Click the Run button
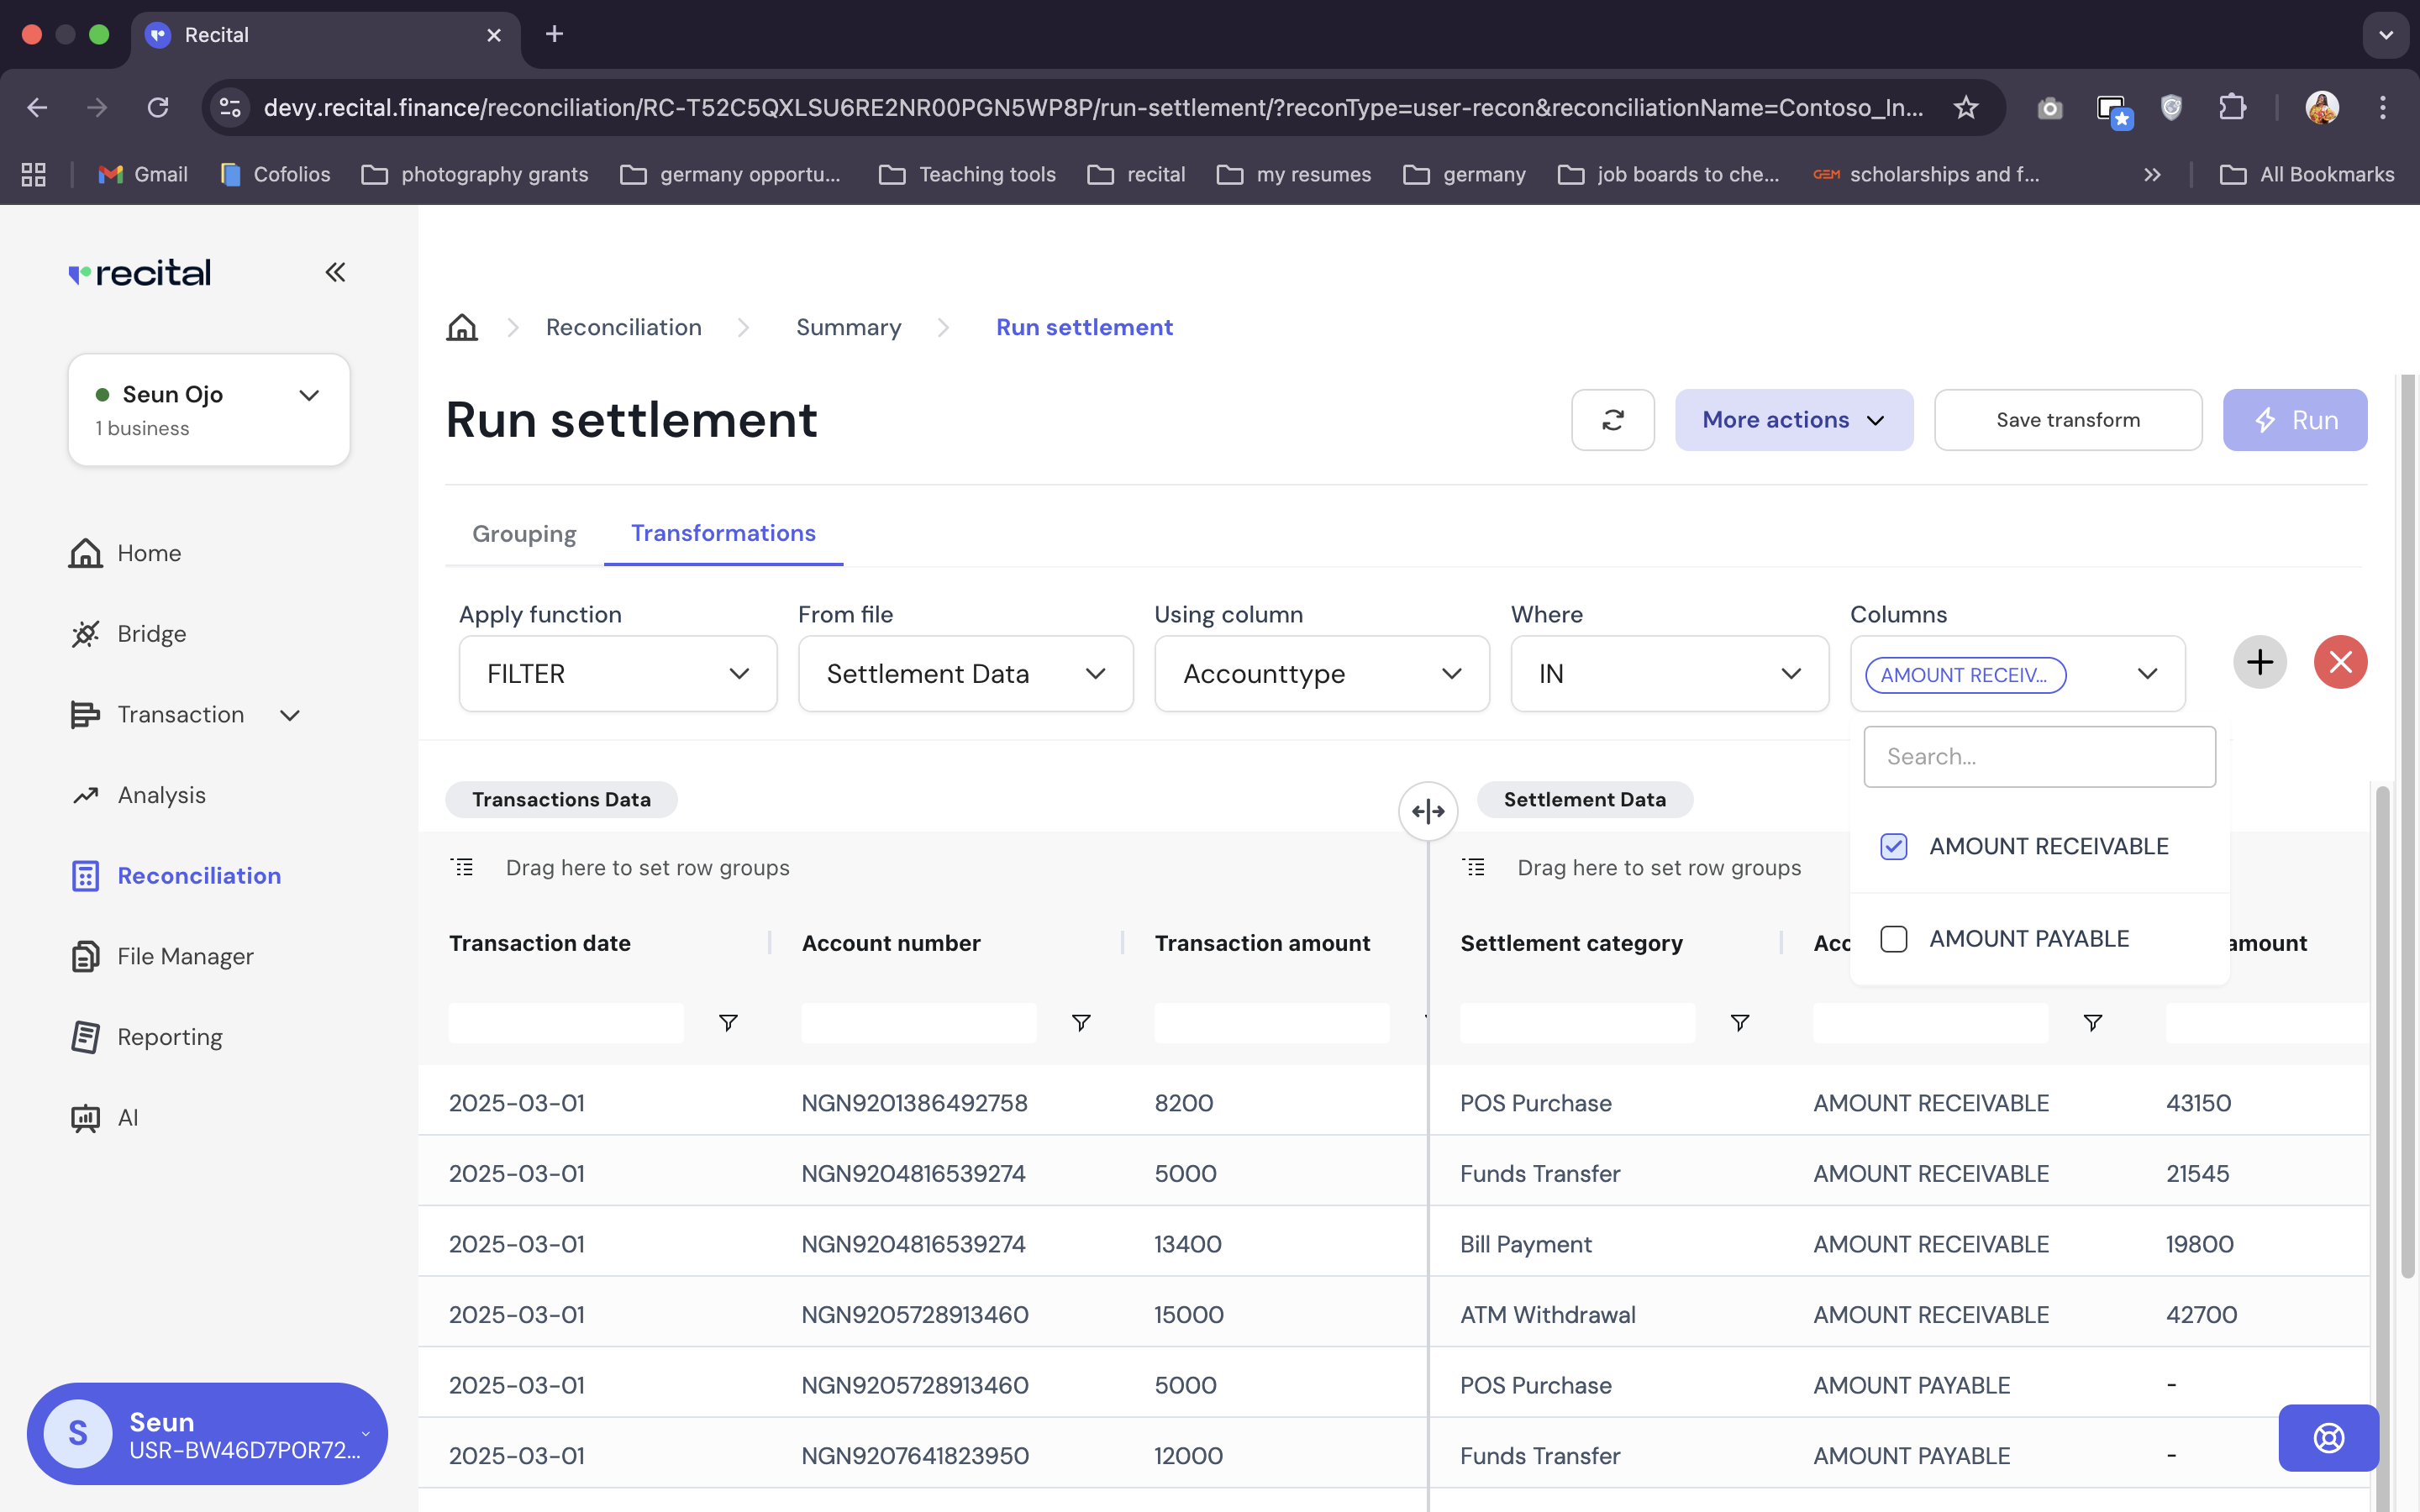The width and height of the screenshot is (2420, 1512). pyautogui.click(x=2294, y=420)
